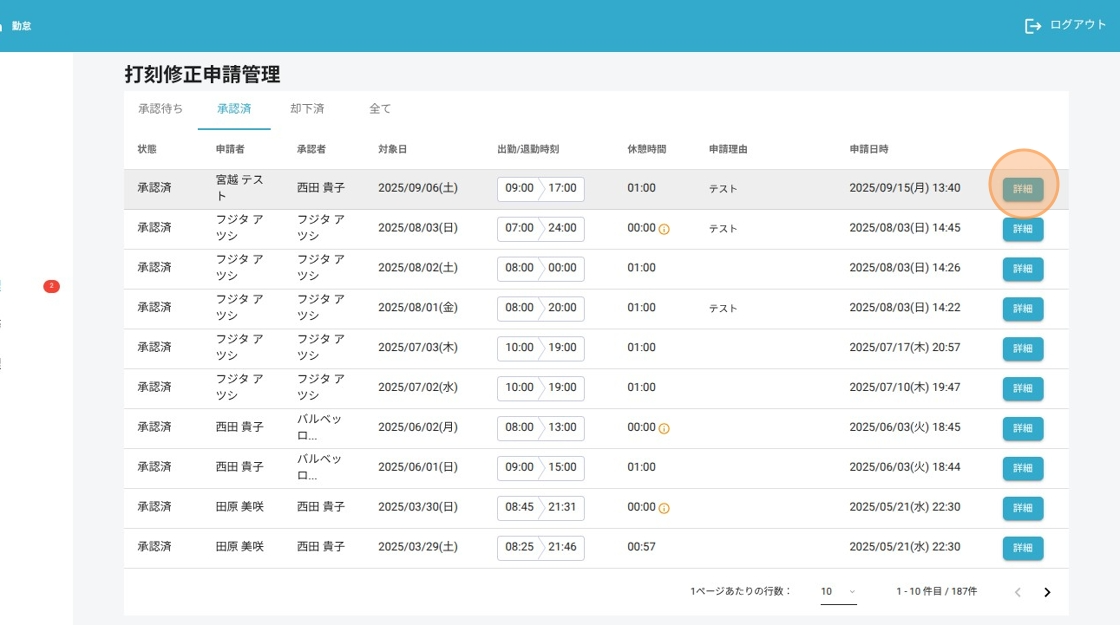Click the logout door icon
Screen dimensions: 1120x625
1032,26
